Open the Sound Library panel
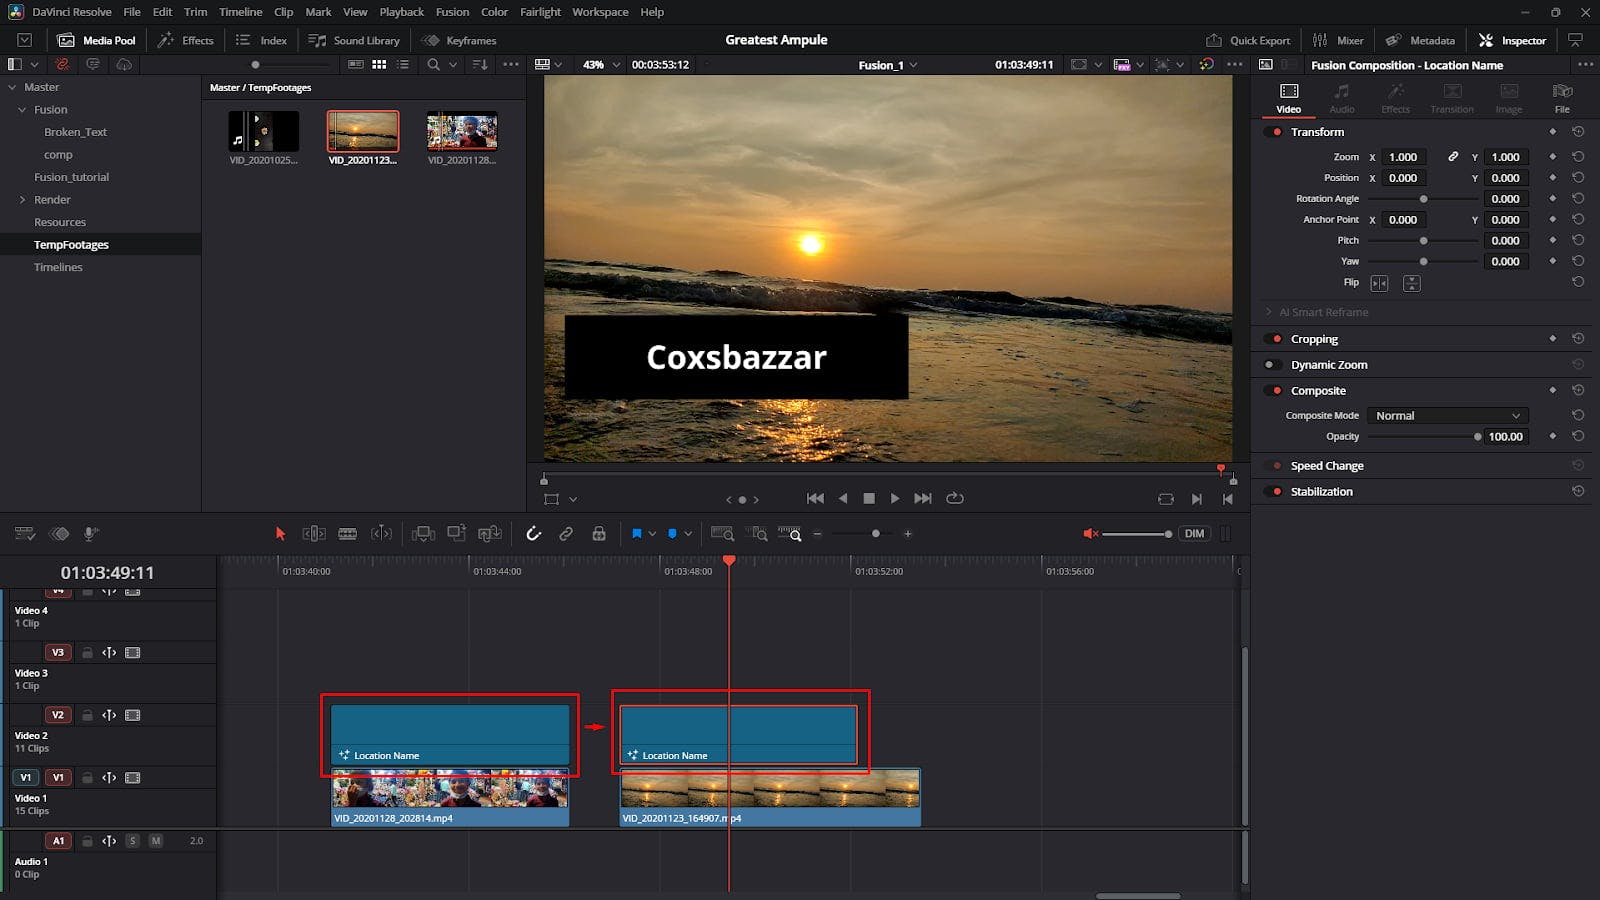Image resolution: width=1600 pixels, height=900 pixels. 354,40
